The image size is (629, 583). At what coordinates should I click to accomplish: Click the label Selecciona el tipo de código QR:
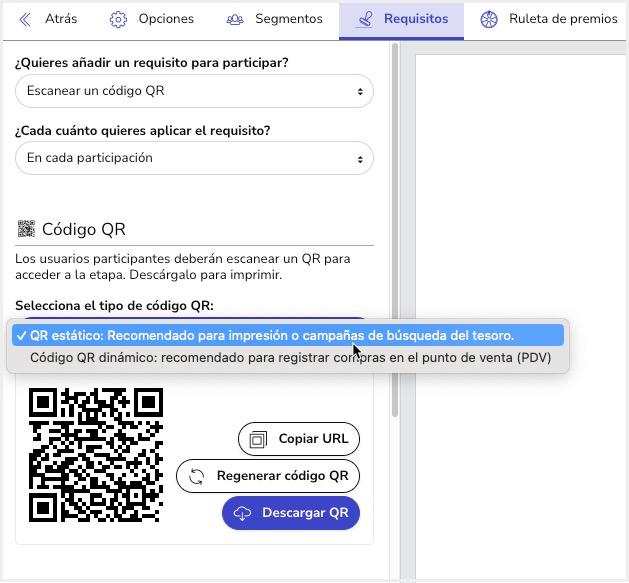tap(114, 306)
